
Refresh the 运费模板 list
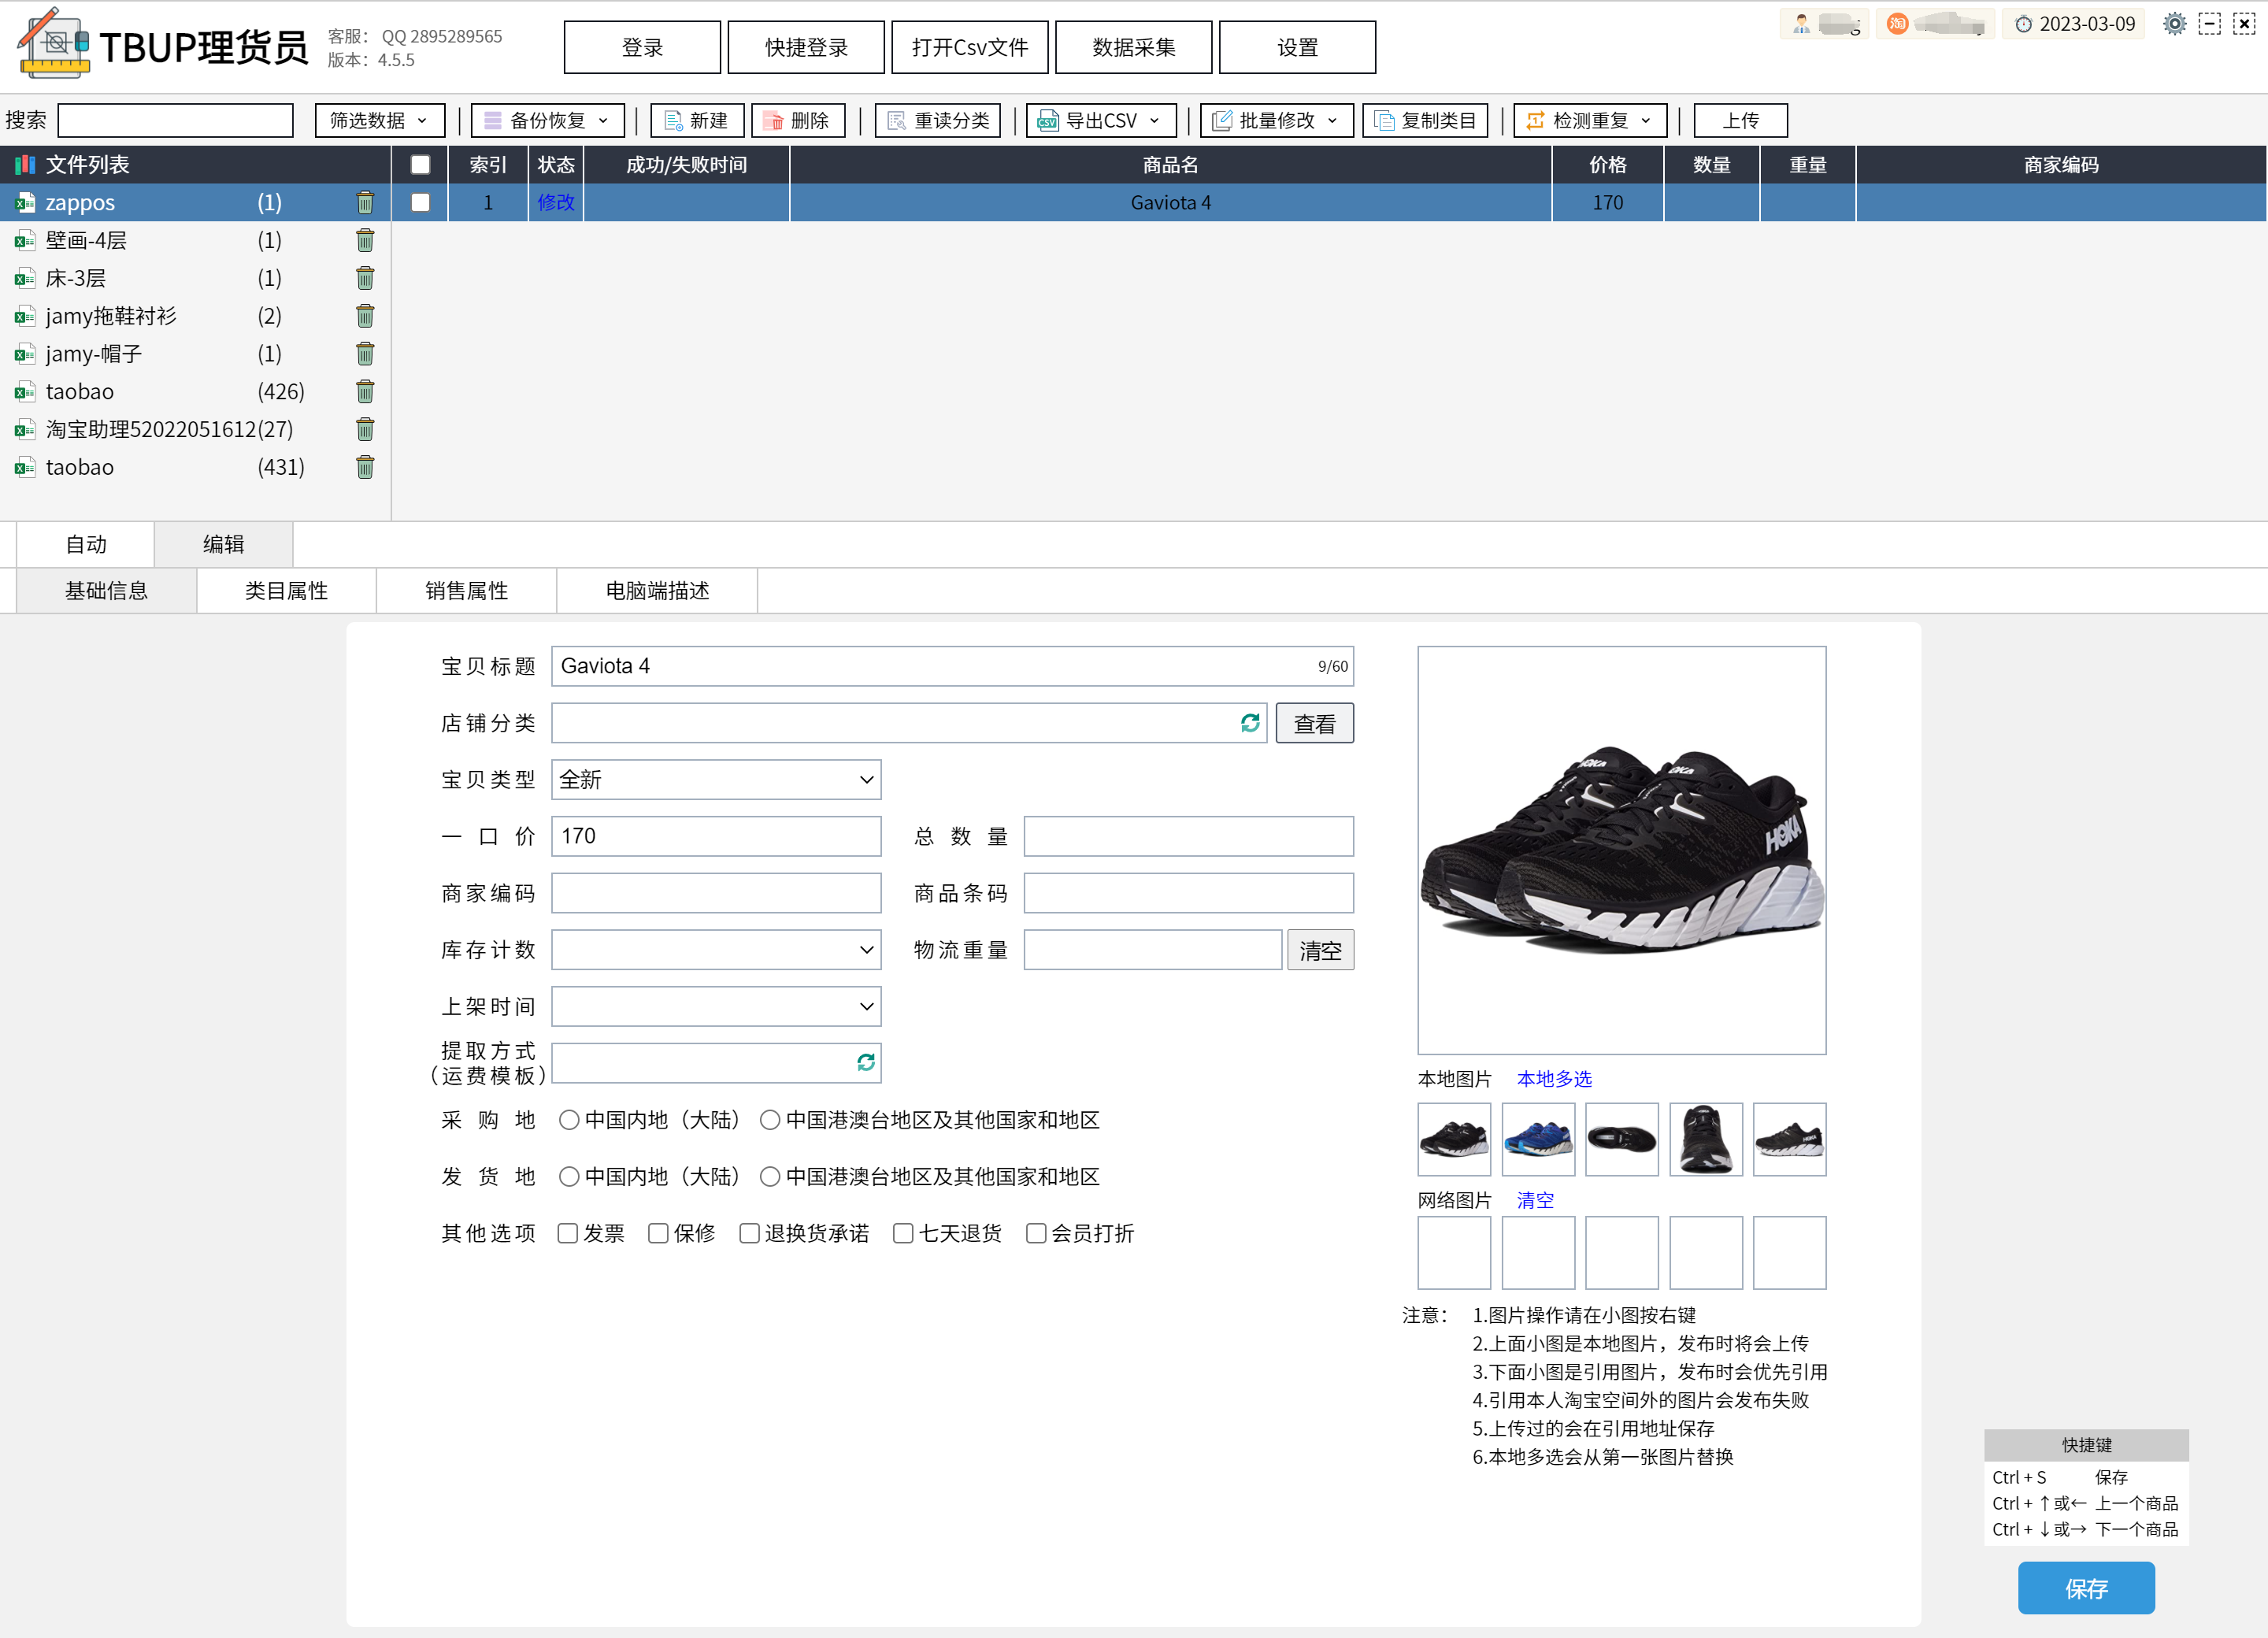coord(865,1063)
